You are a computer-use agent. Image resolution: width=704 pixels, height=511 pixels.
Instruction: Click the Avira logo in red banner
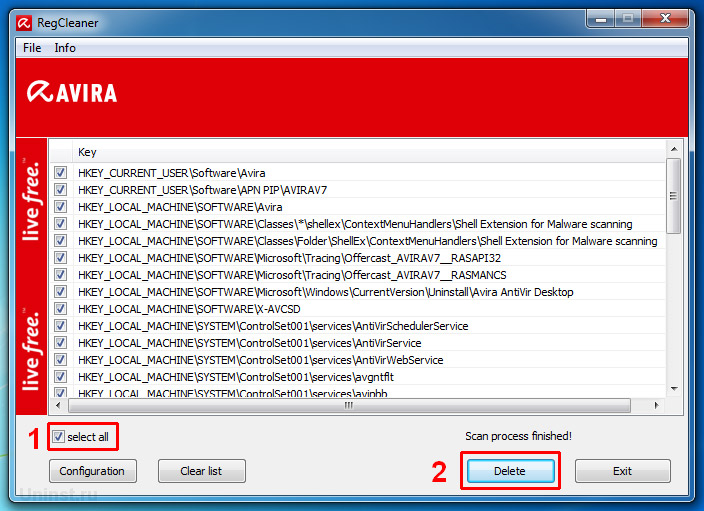tap(73, 93)
